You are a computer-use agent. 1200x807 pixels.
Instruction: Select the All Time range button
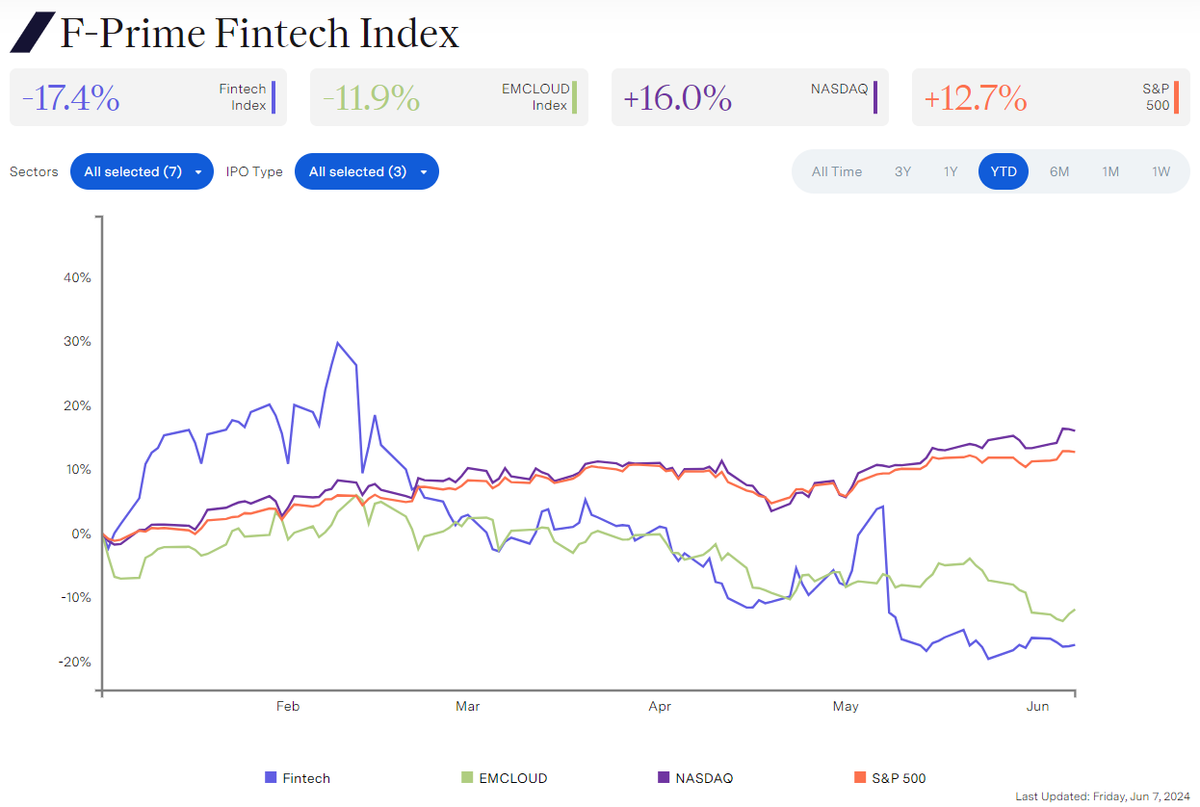(836, 171)
